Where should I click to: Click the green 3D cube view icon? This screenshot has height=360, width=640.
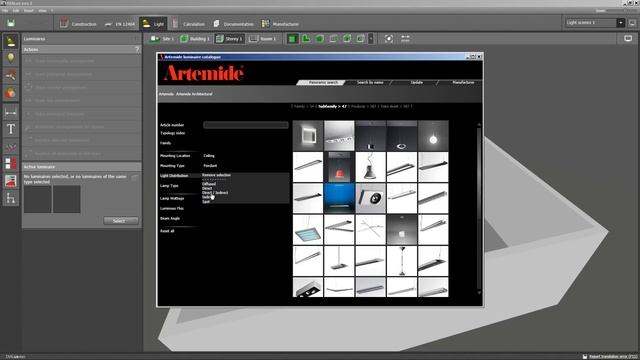click(320, 39)
